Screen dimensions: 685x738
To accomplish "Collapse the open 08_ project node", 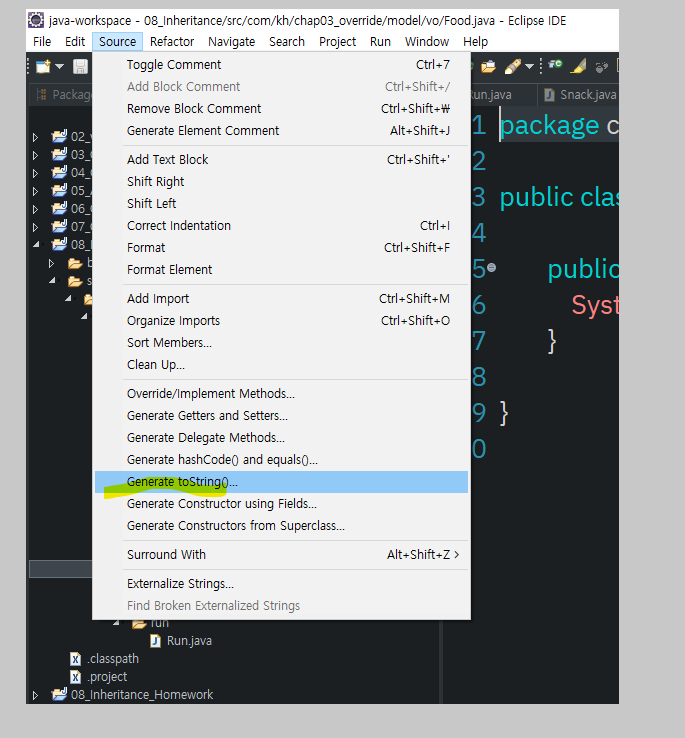I will coord(36,244).
